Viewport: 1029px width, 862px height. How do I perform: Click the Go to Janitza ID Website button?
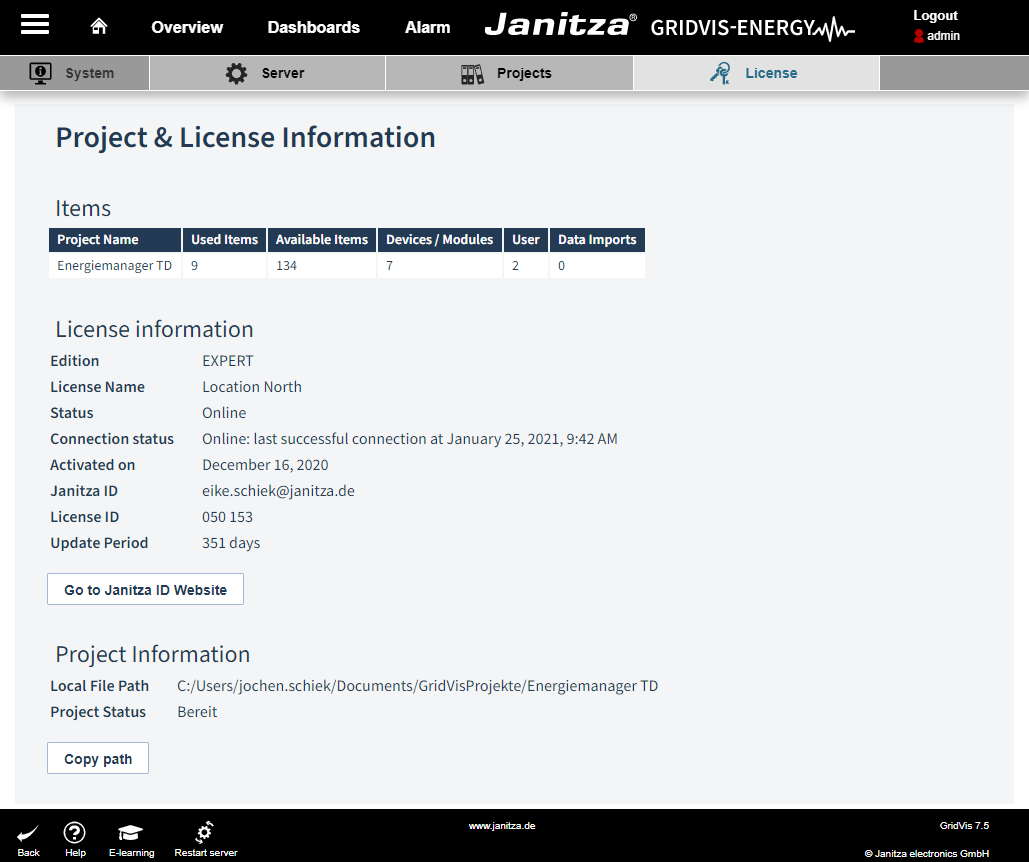tap(144, 588)
